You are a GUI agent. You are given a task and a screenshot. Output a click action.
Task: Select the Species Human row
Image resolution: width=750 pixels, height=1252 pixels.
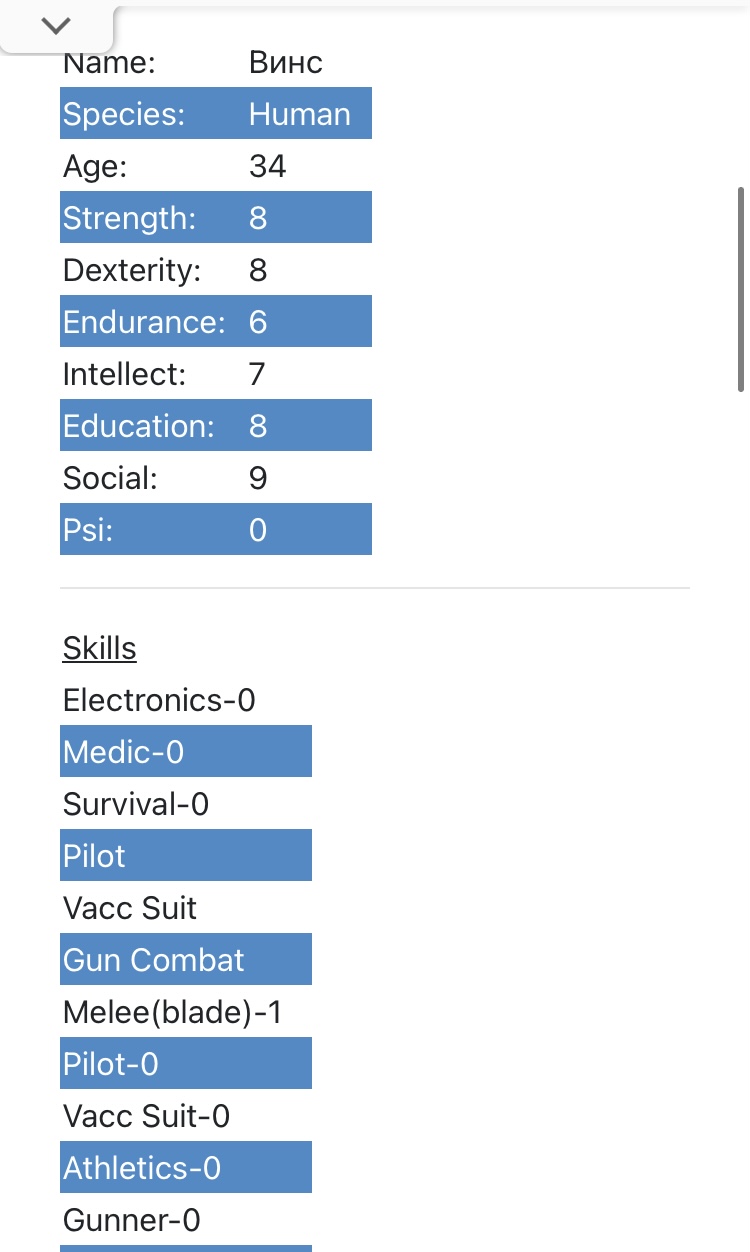point(215,114)
